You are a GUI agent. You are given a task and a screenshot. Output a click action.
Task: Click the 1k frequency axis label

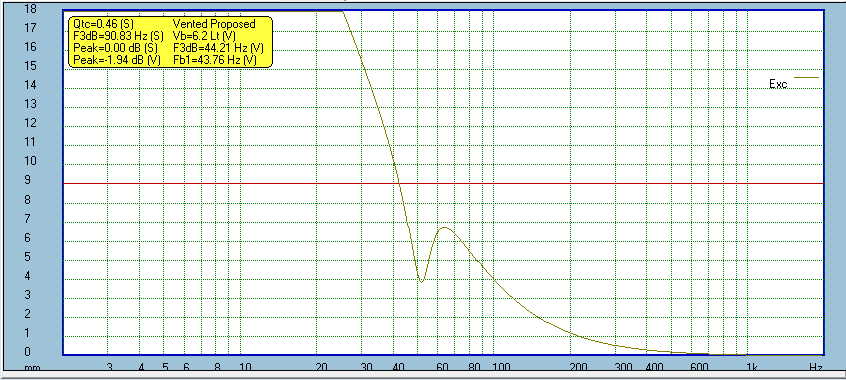click(x=751, y=368)
